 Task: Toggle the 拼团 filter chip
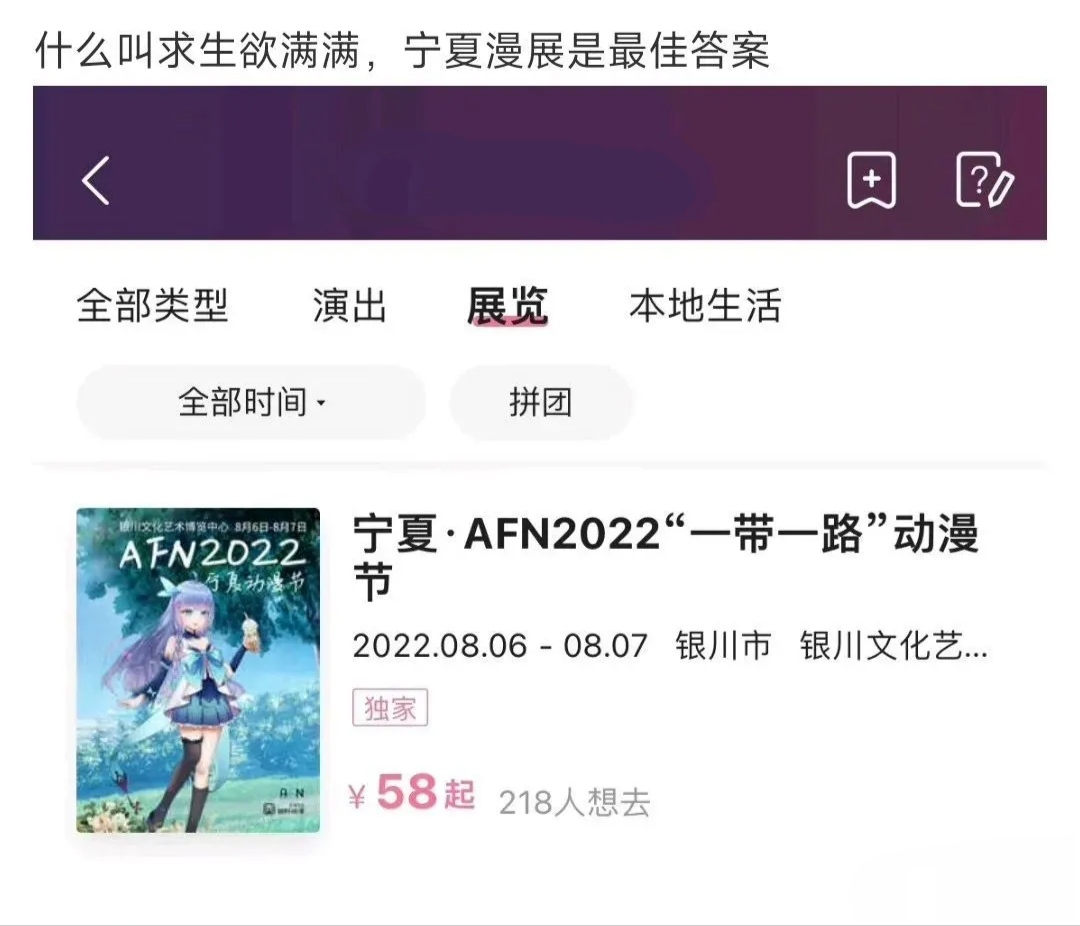[x=541, y=402]
